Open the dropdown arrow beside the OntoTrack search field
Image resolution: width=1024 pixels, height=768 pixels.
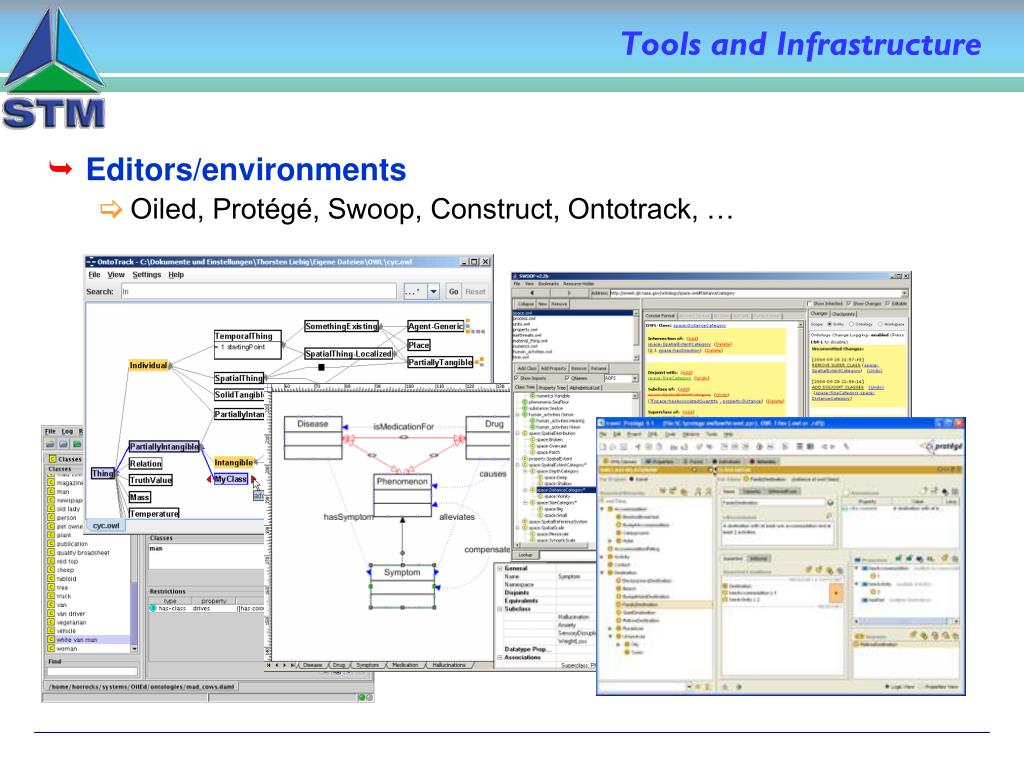[x=434, y=291]
